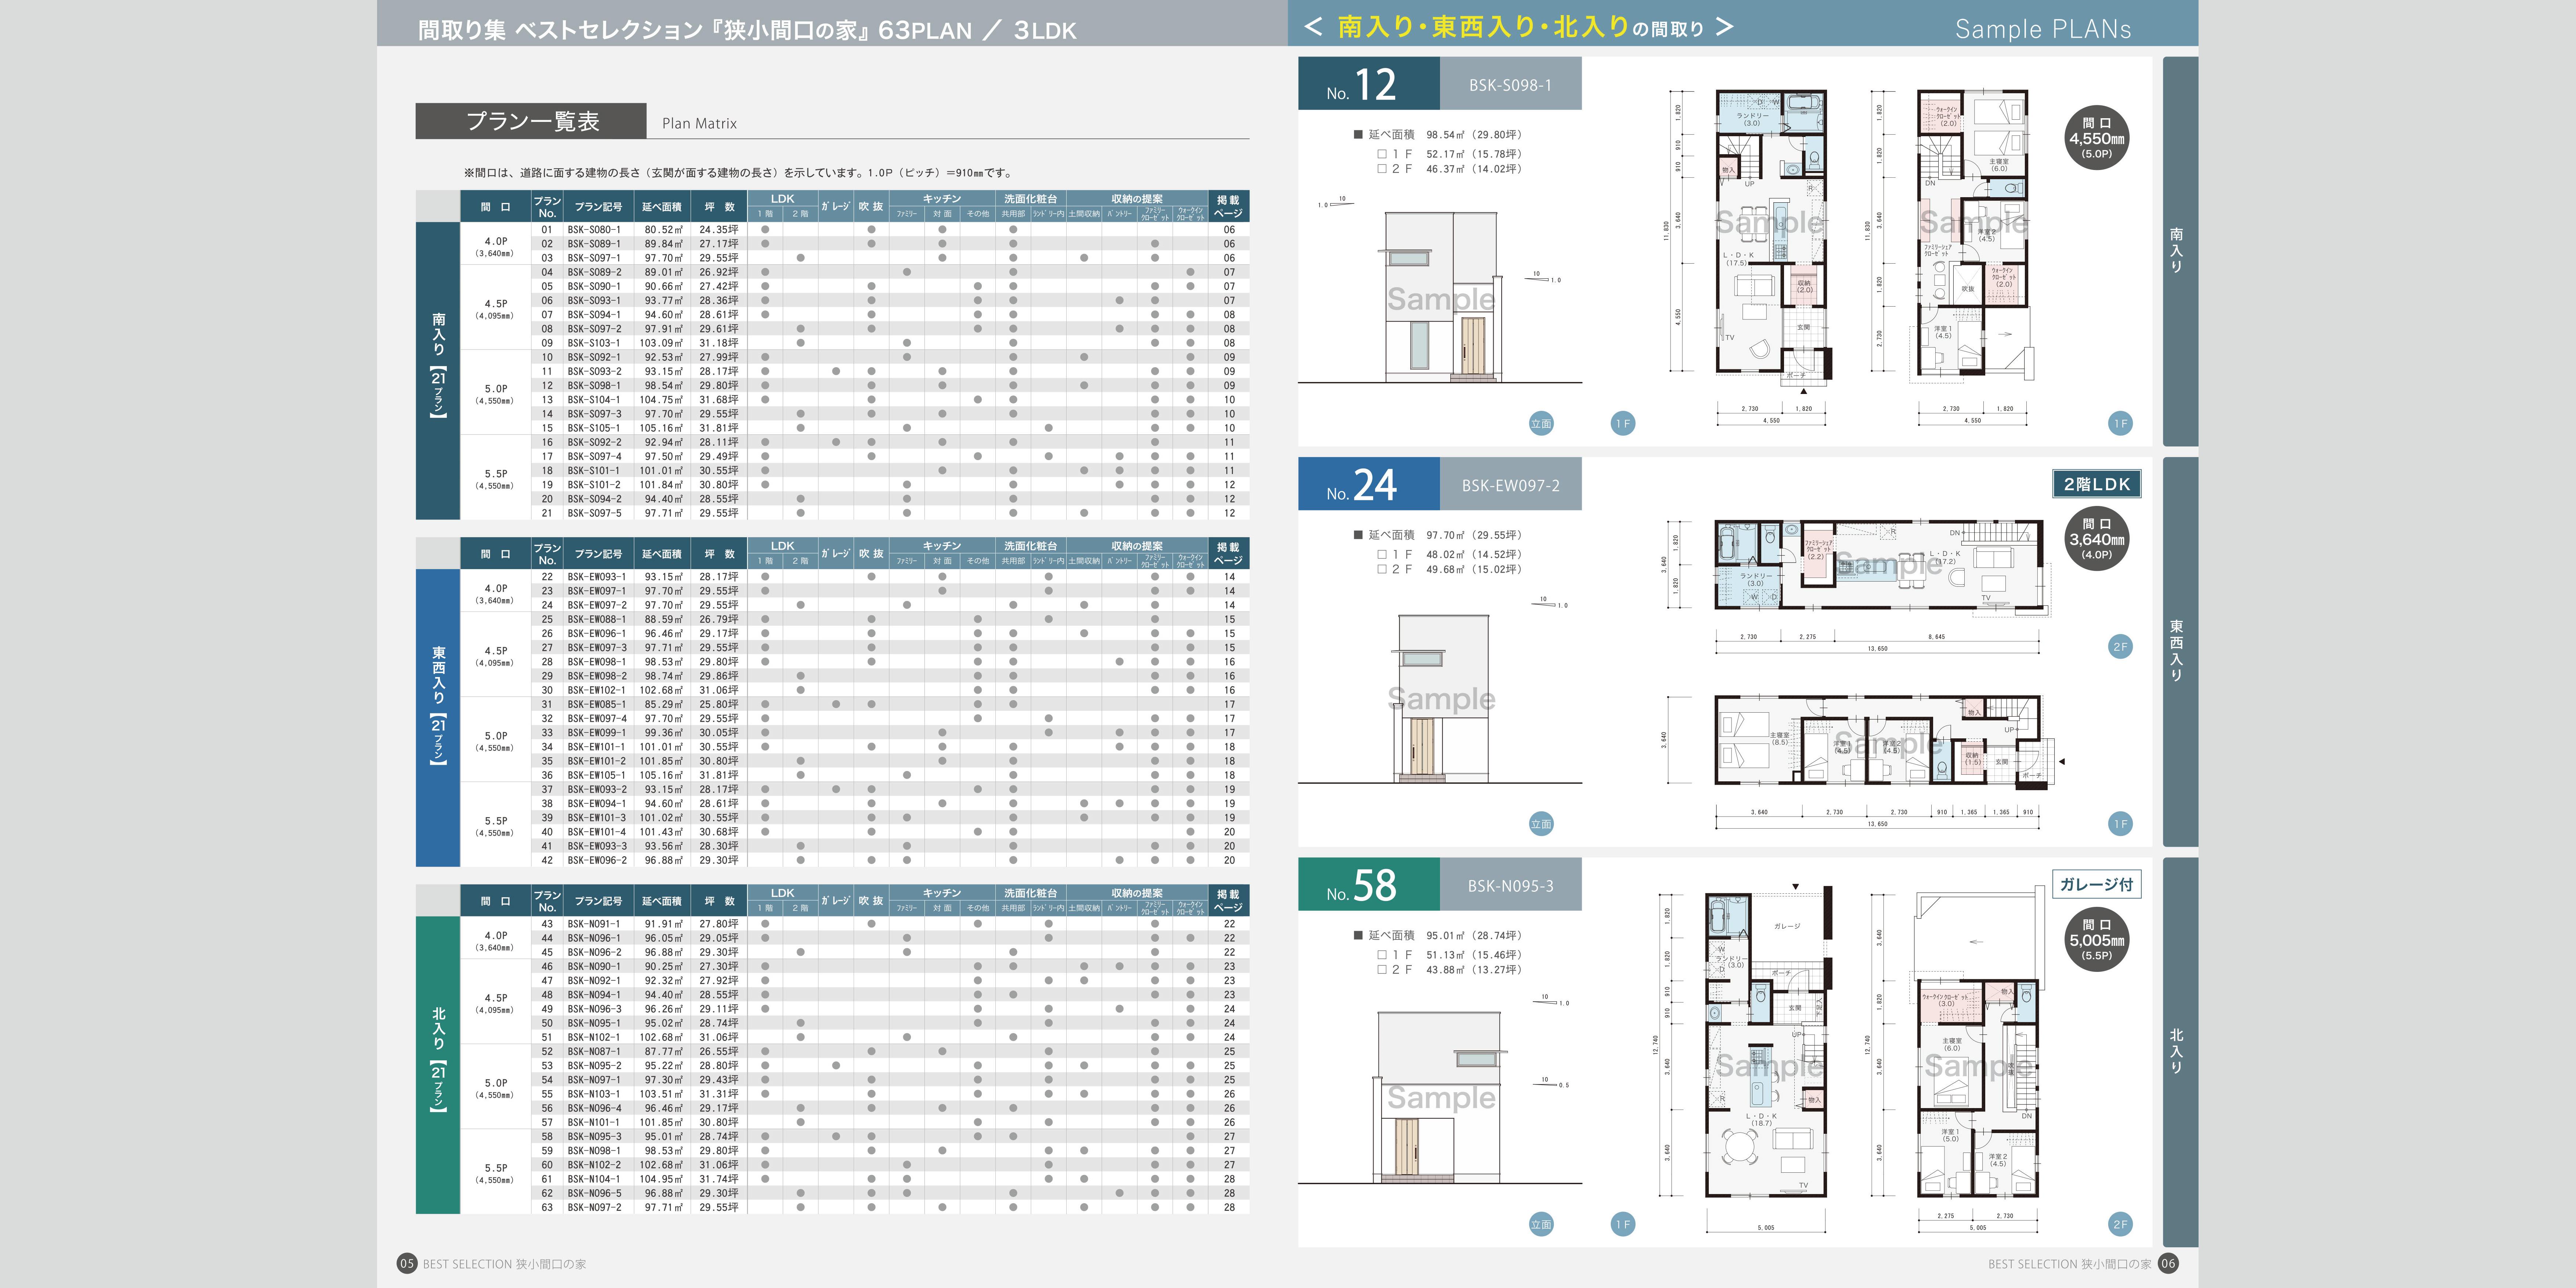Click the 99.36㎡ area cell
Screen dimensions: 2576x1288
(x=664, y=733)
